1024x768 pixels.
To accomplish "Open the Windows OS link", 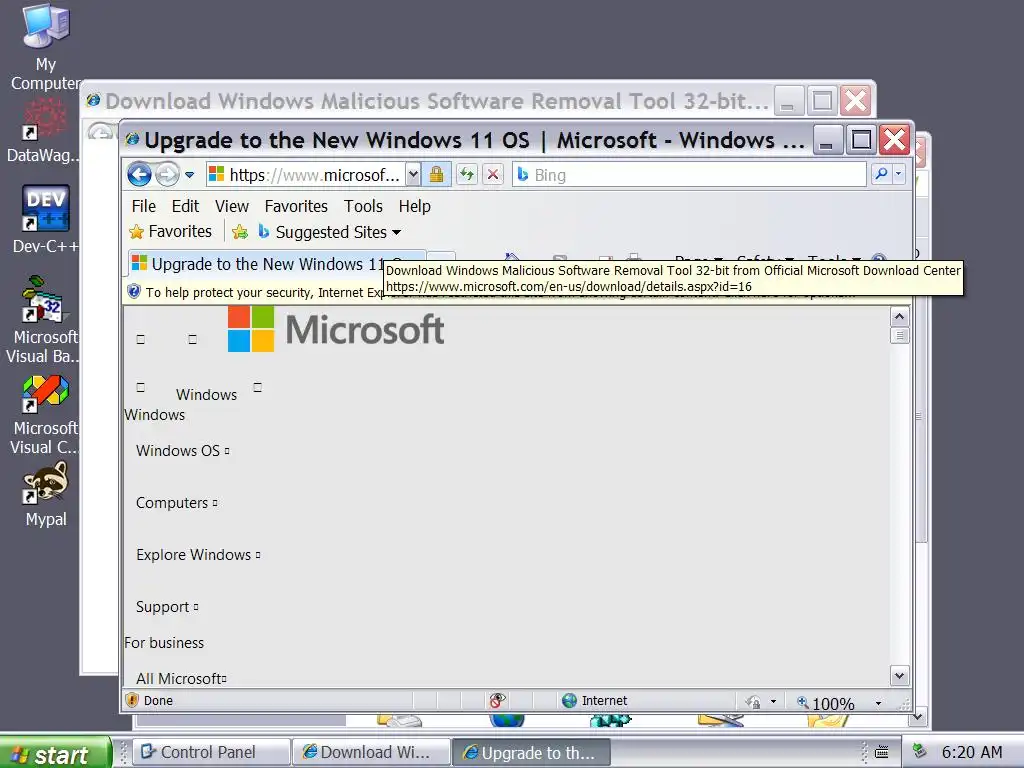I will pyautogui.click(x=182, y=451).
